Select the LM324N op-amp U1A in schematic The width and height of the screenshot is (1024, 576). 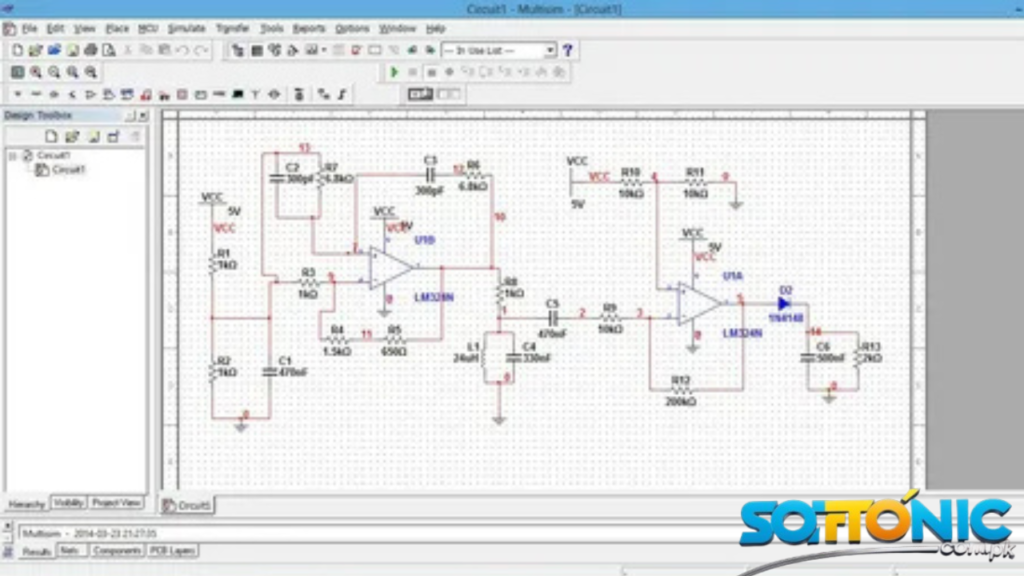tap(699, 304)
